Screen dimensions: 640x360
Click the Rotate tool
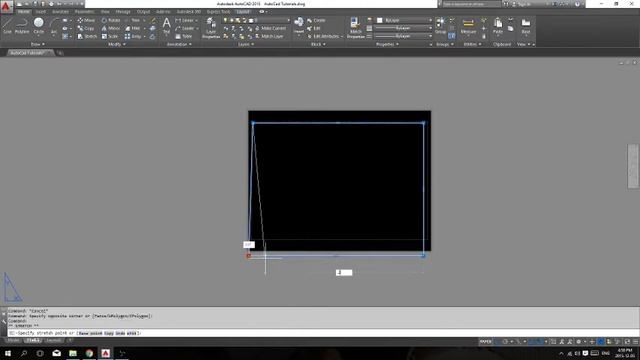point(111,20)
